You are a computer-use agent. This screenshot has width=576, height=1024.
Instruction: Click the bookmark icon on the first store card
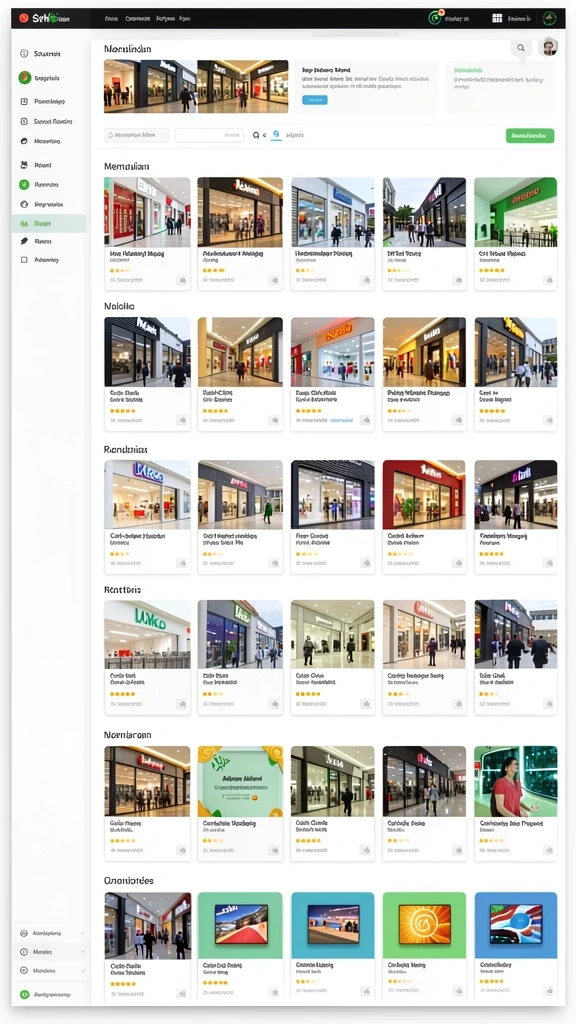point(182,280)
